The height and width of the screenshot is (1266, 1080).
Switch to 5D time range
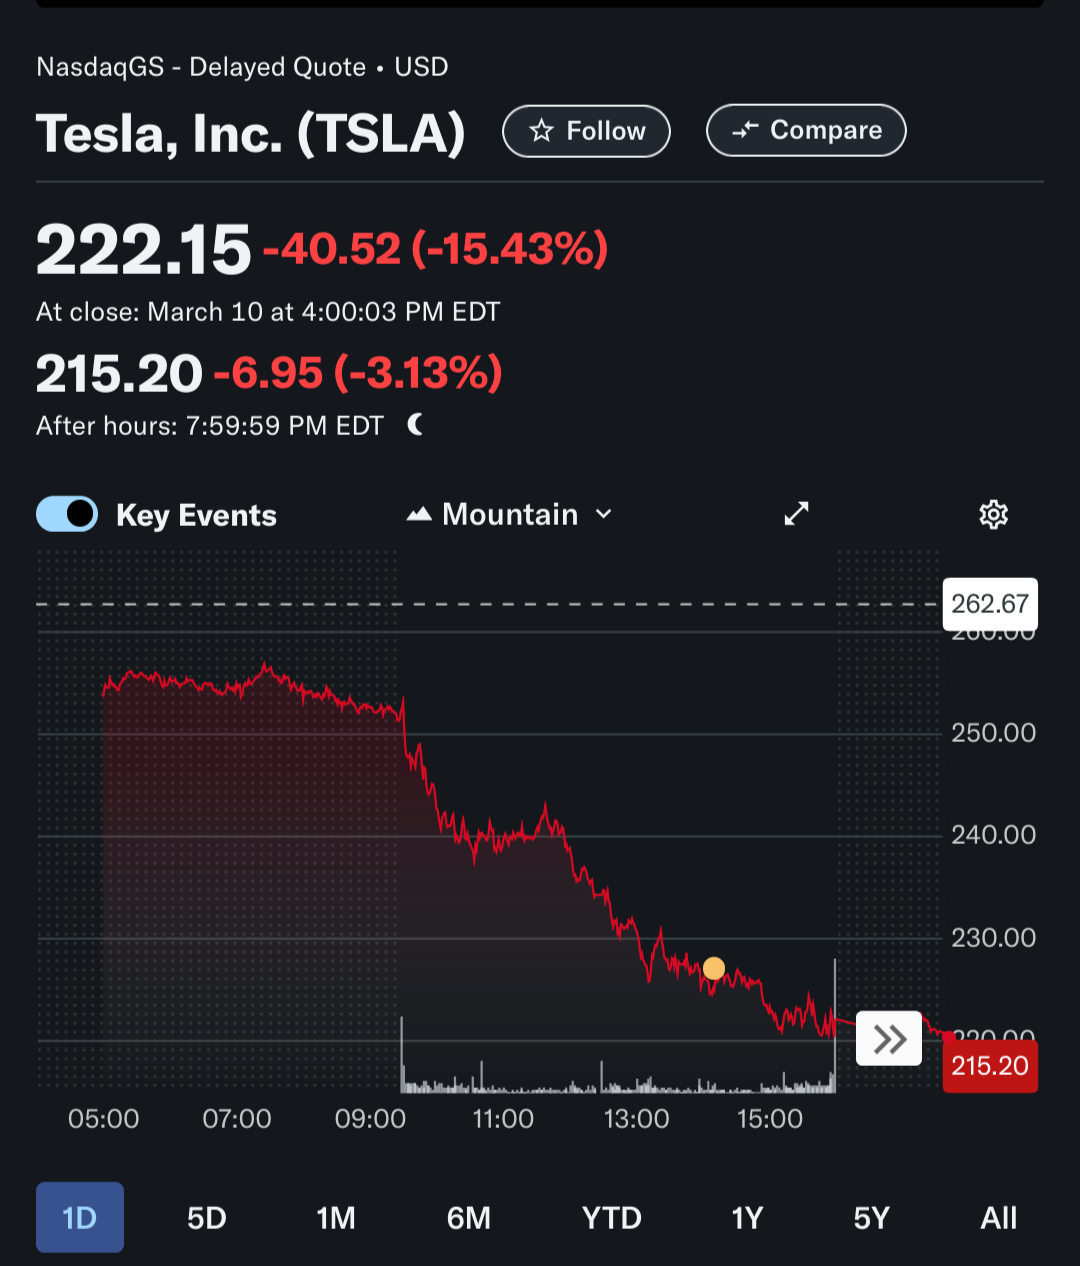pos(207,1218)
